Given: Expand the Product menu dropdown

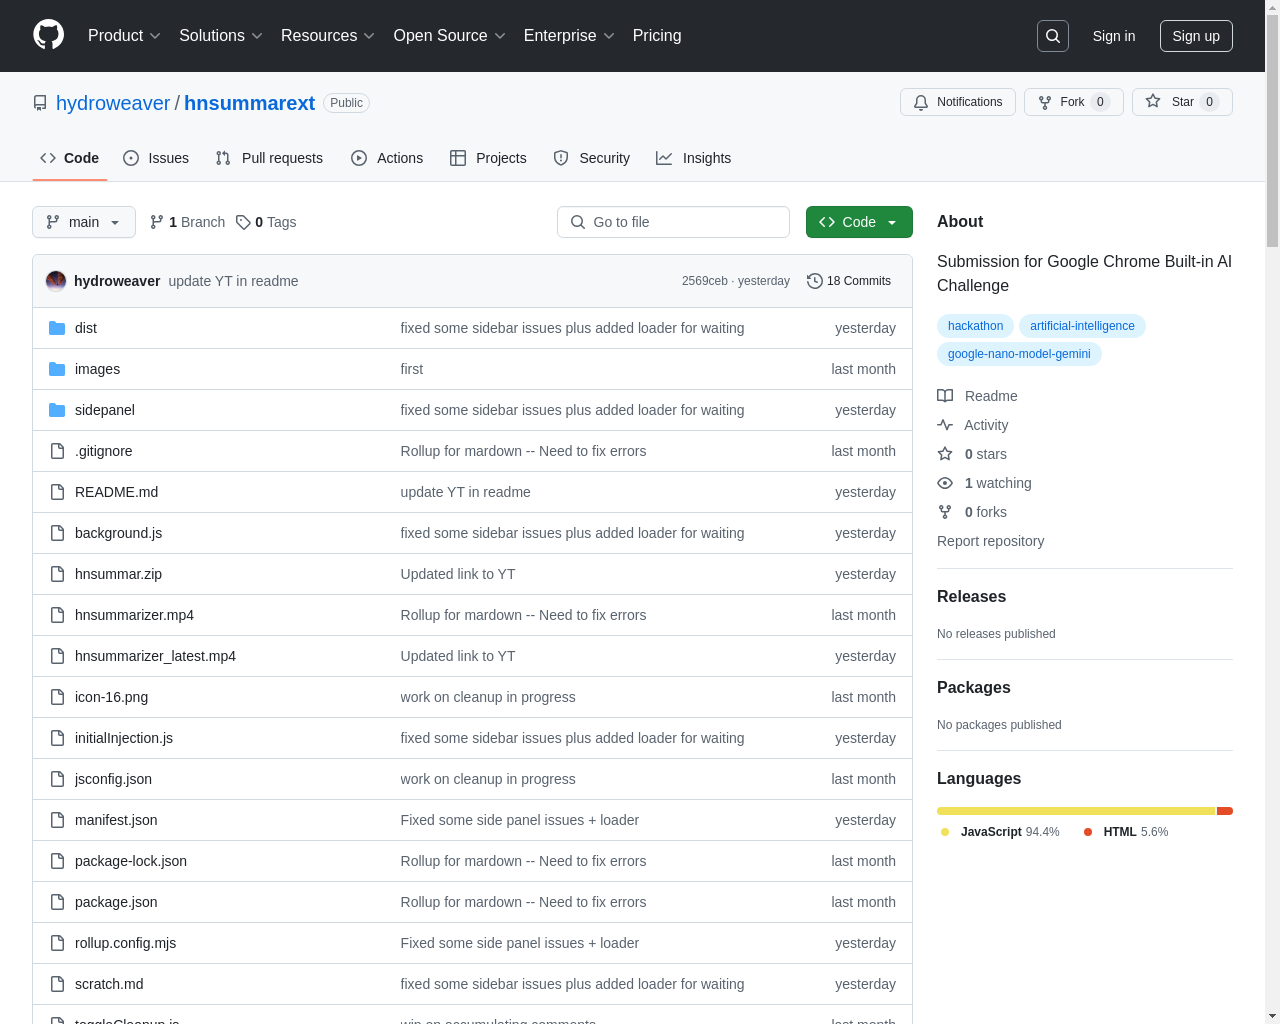Looking at the screenshot, I should (124, 35).
